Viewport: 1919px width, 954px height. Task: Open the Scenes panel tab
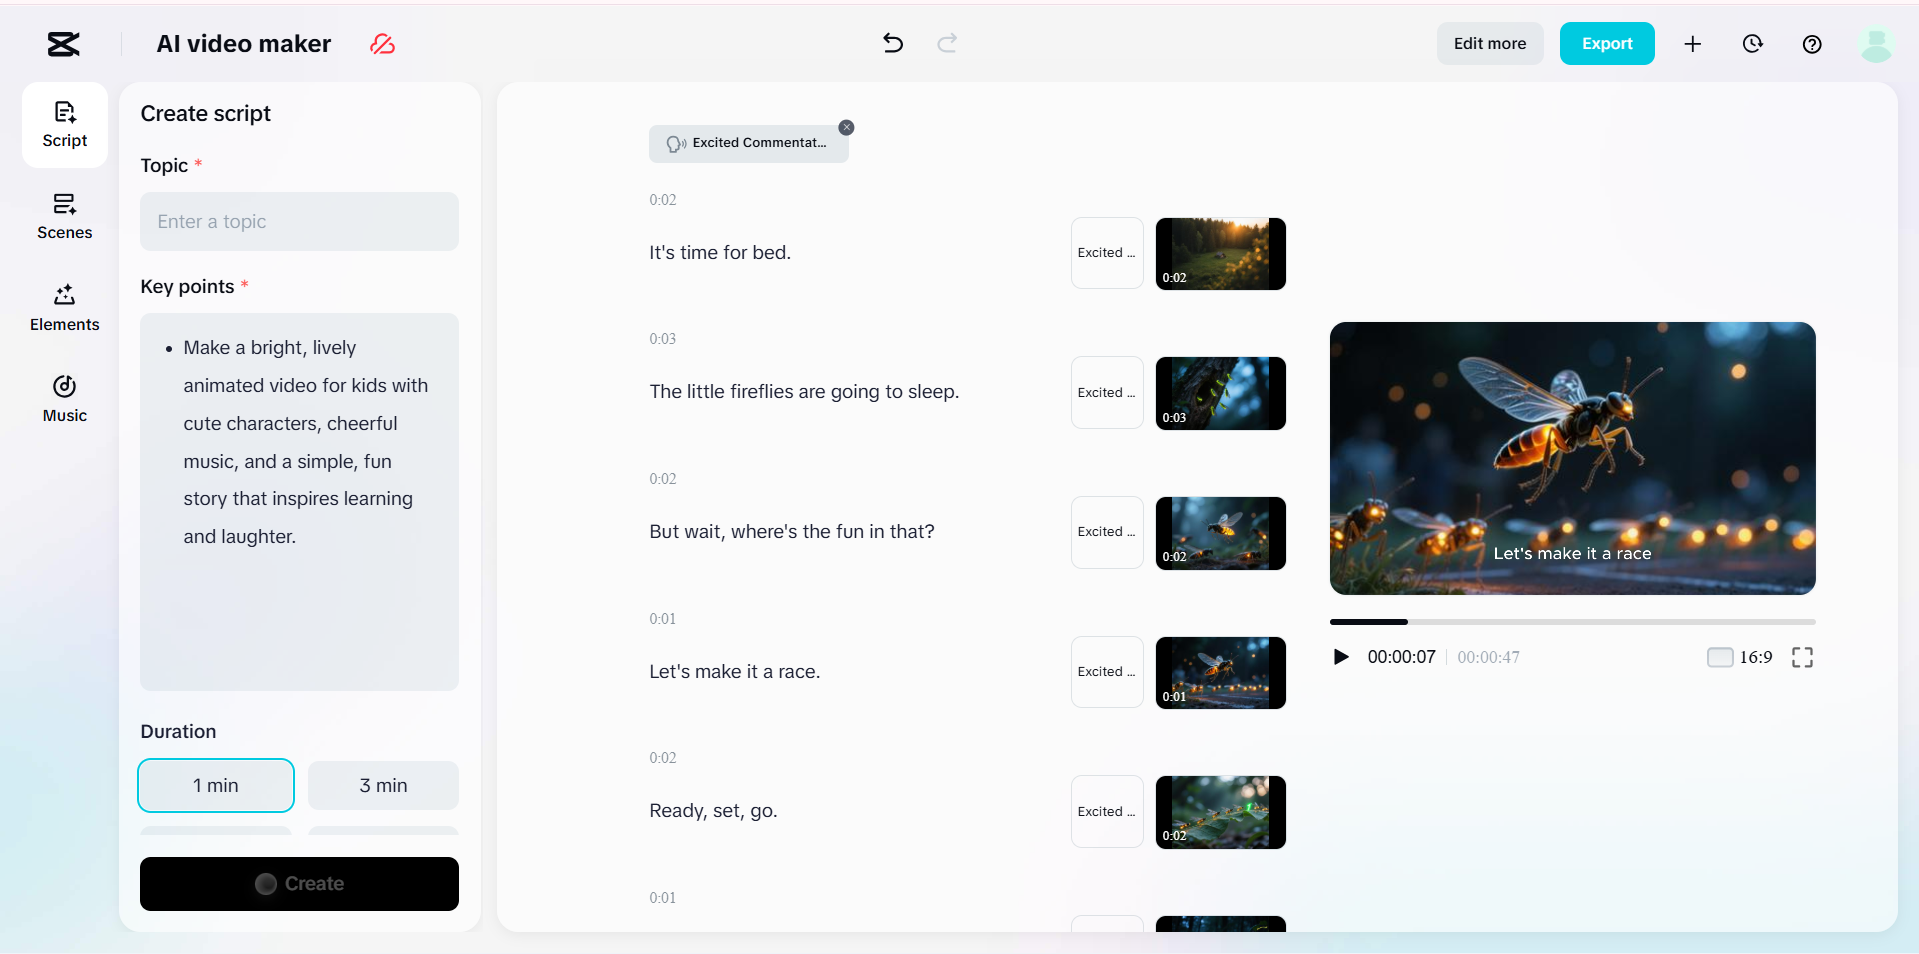65,217
